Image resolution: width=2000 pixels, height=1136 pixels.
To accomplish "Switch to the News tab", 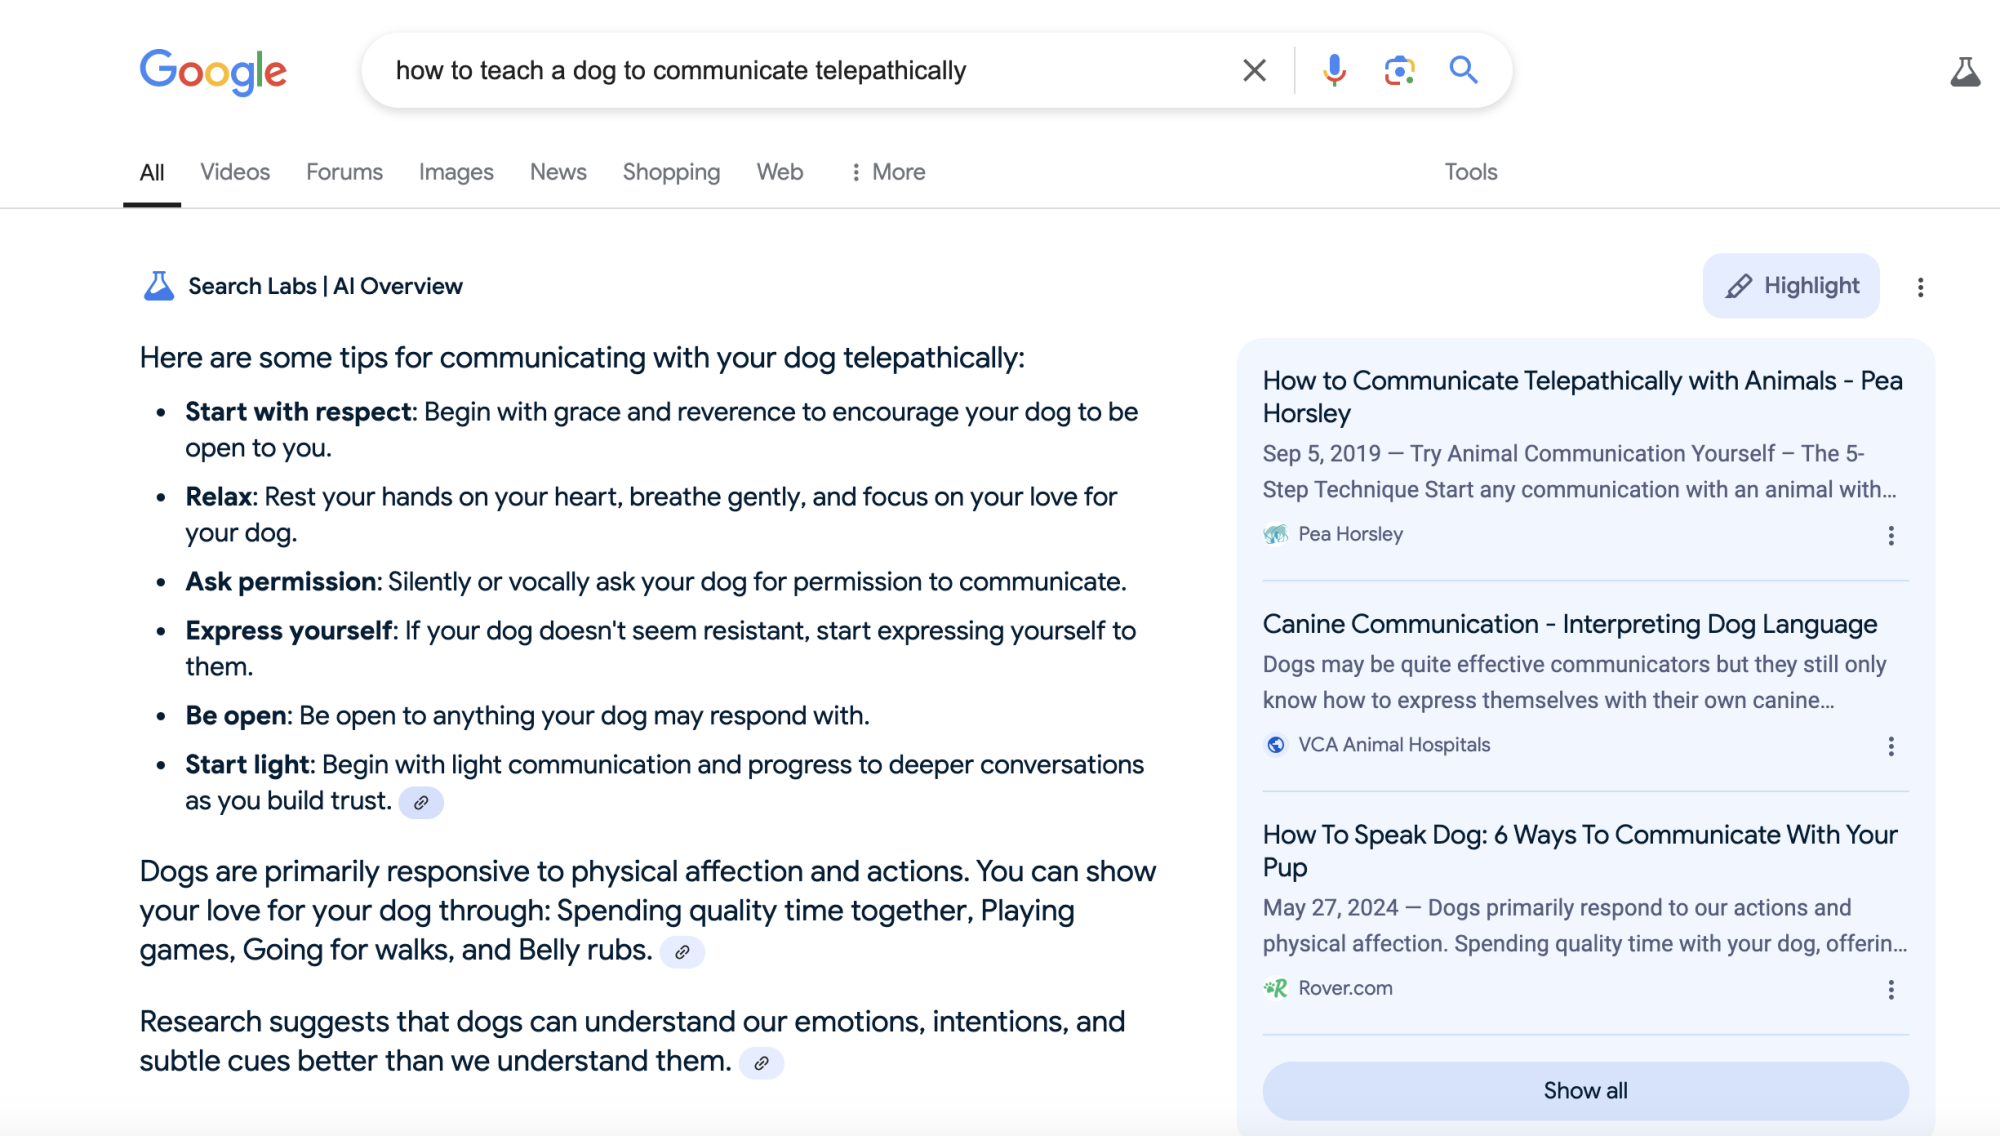I will (x=557, y=172).
